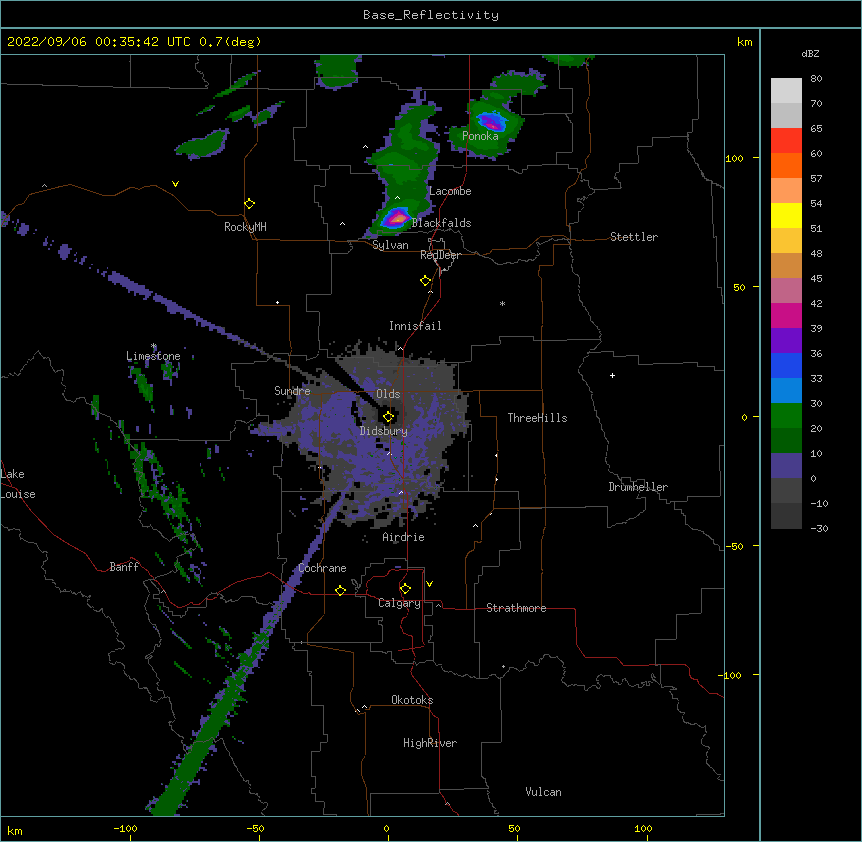Image resolution: width=862 pixels, height=842 pixels.
Task: Pick the salmon swatch between 57 and 54
Action: pyautogui.click(x=786, y=190)
